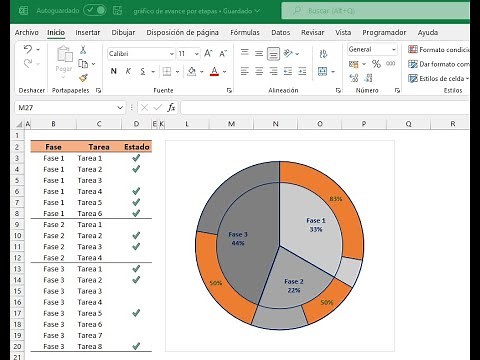The image size is (480, 360).
Task: Open font color dropdown arrow
Action: (225, 72)
